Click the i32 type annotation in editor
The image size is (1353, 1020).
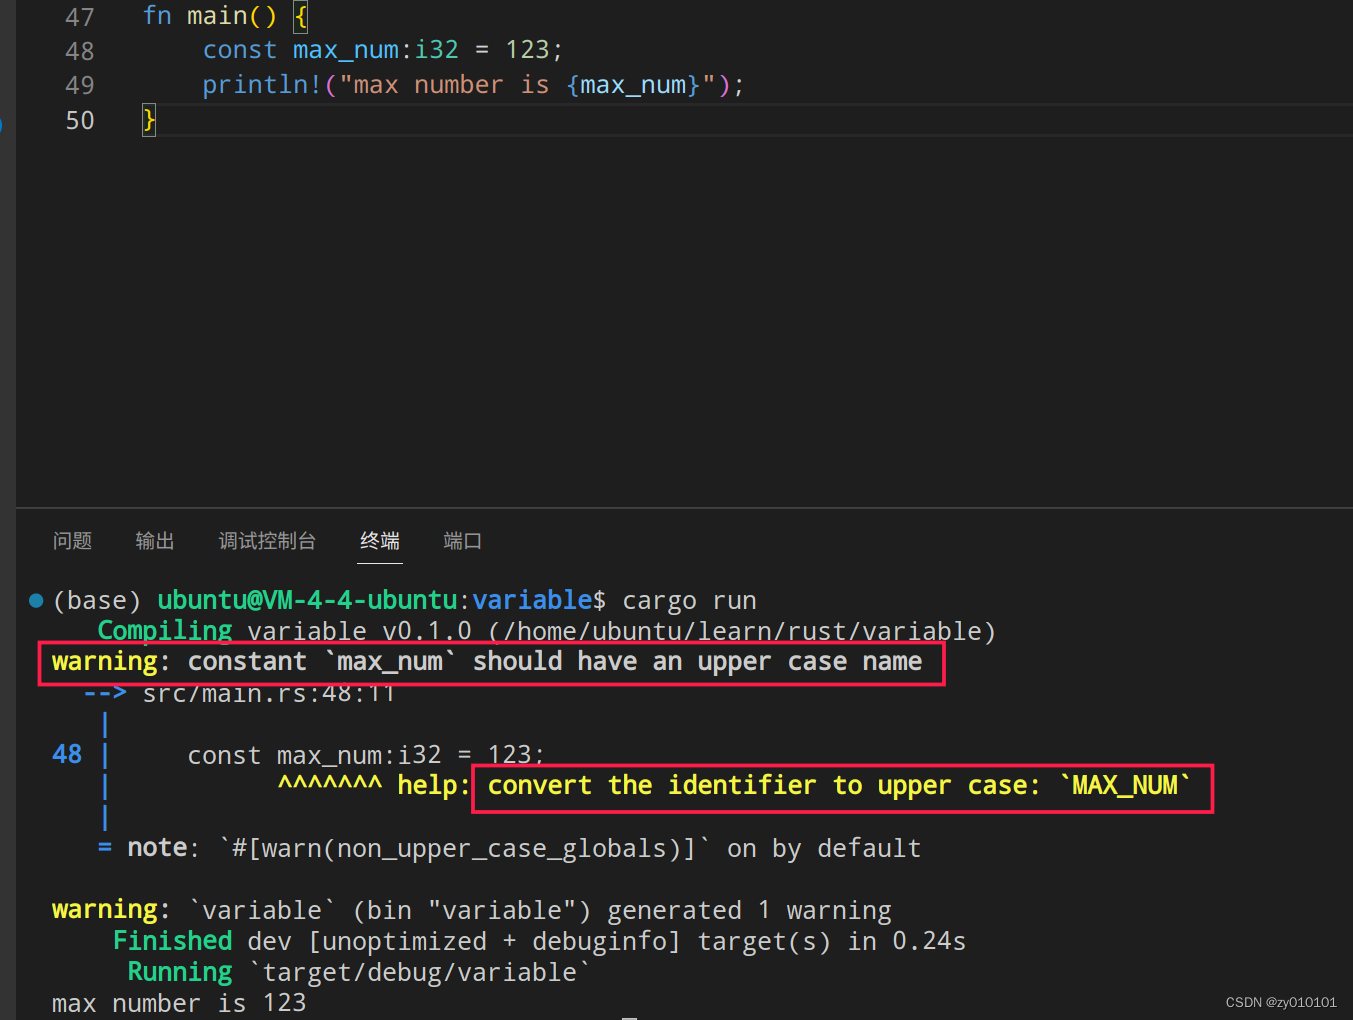click(x=437, y=50)
